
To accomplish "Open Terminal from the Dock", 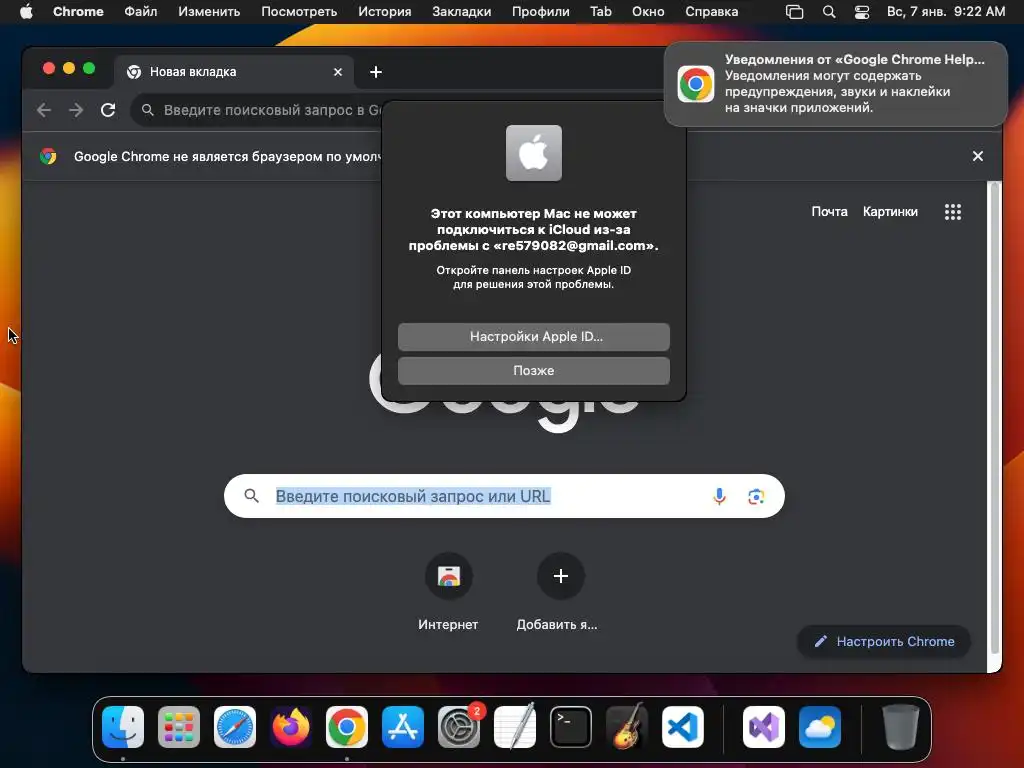I will coord(571,726).
